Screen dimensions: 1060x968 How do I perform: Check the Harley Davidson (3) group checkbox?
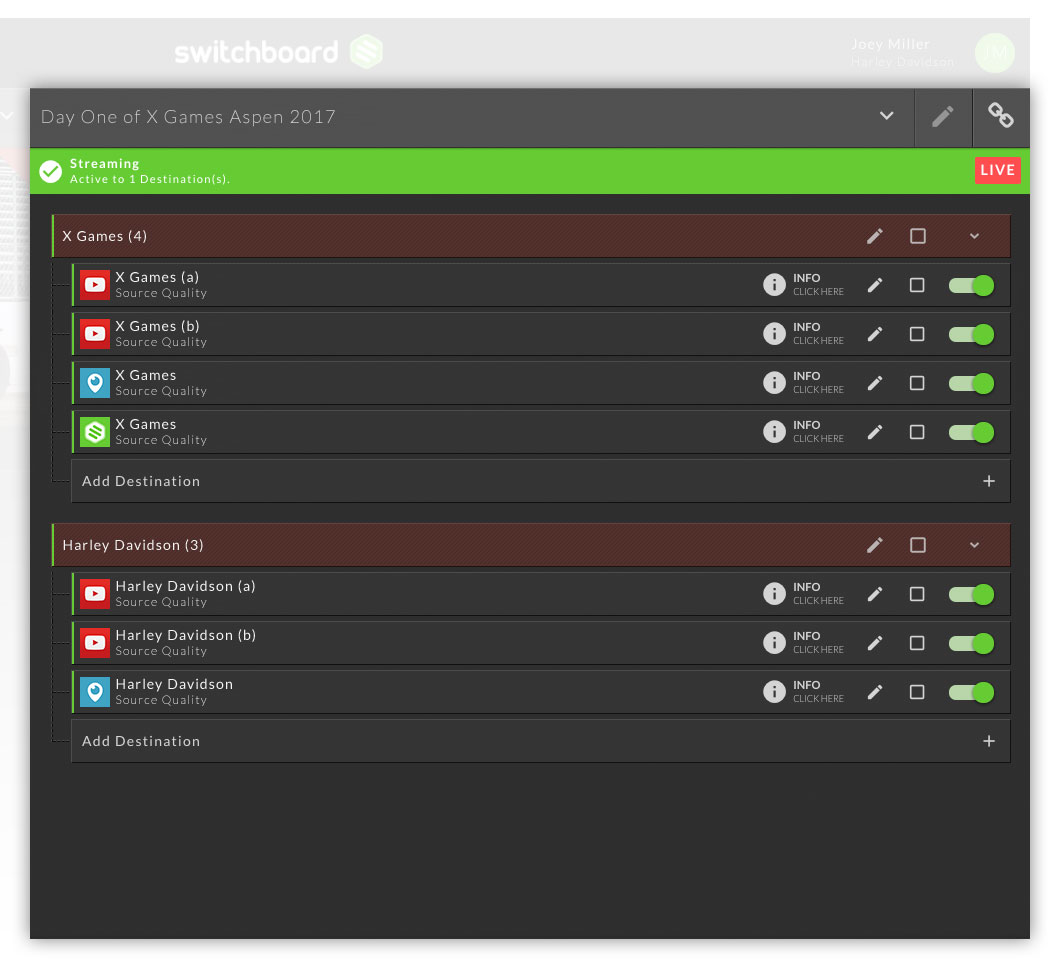pyautogui.click(x=917, y=545)
